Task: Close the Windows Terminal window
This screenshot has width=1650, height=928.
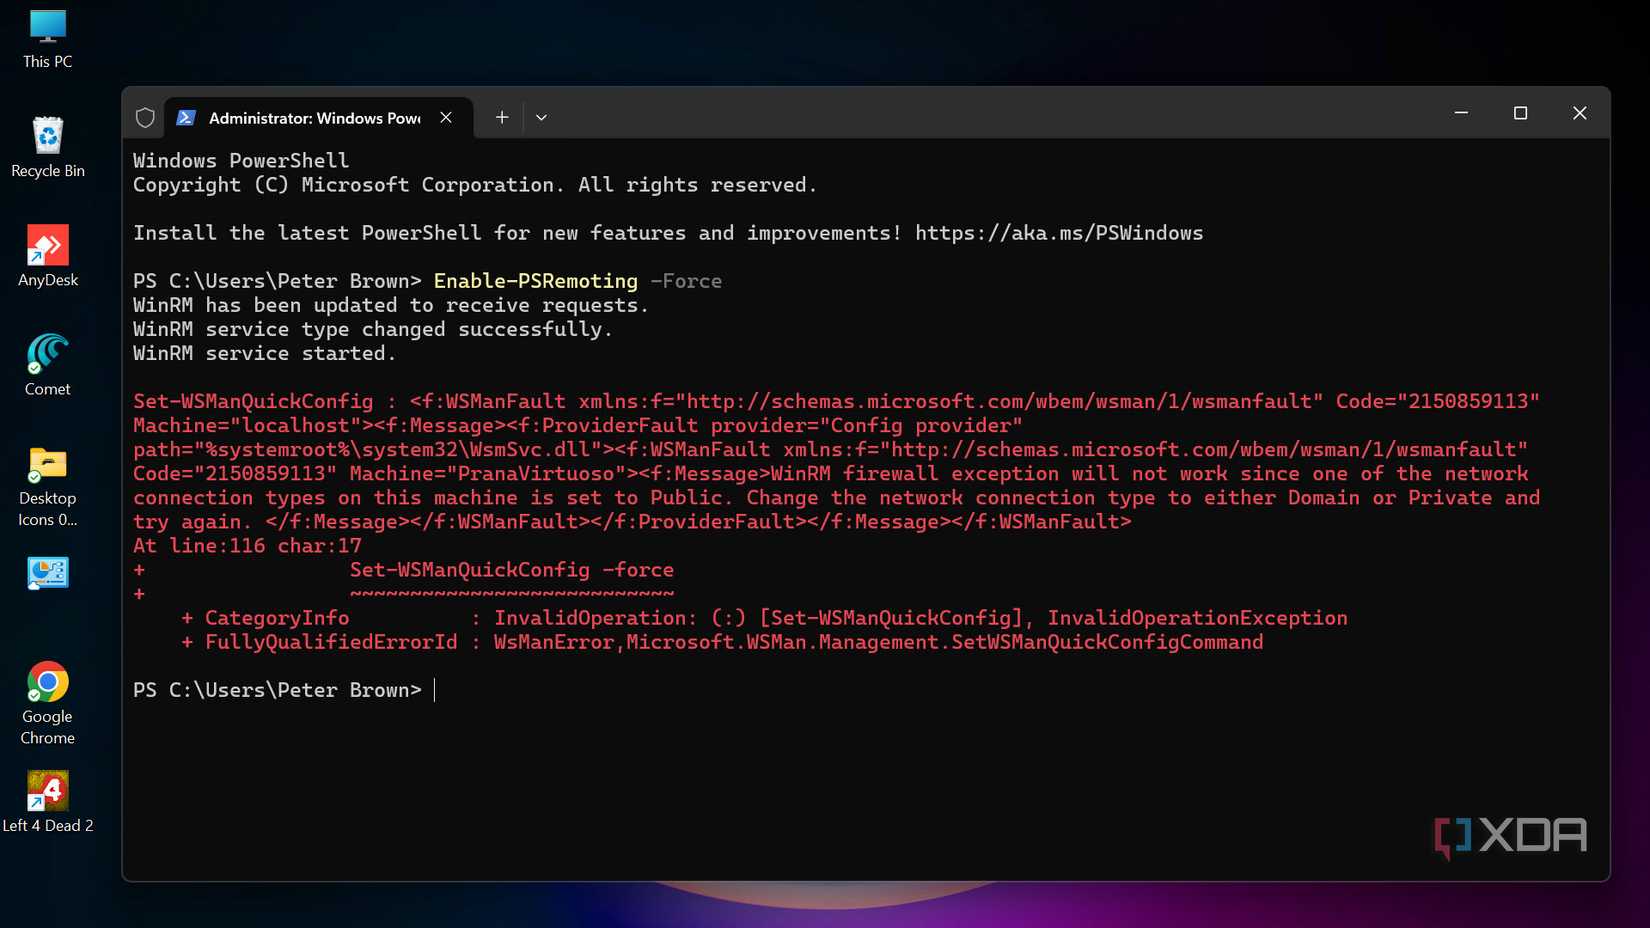Action: 1580,113
